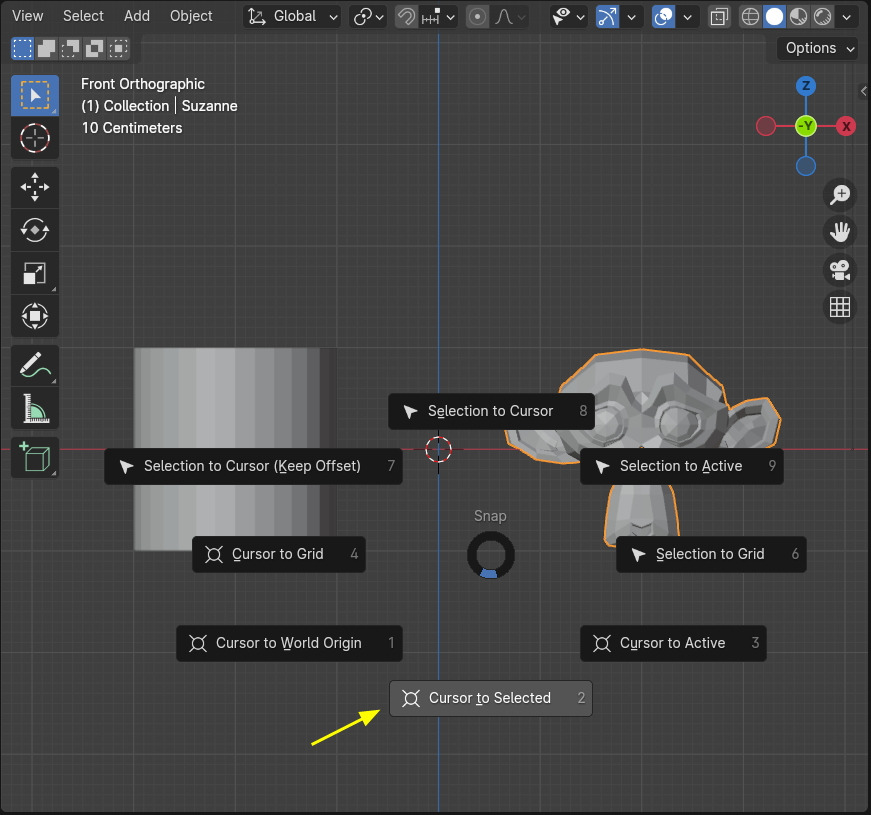Choose Selection to Grid
Viewport: 871px width, 815px height.
[x=712, y=554]
